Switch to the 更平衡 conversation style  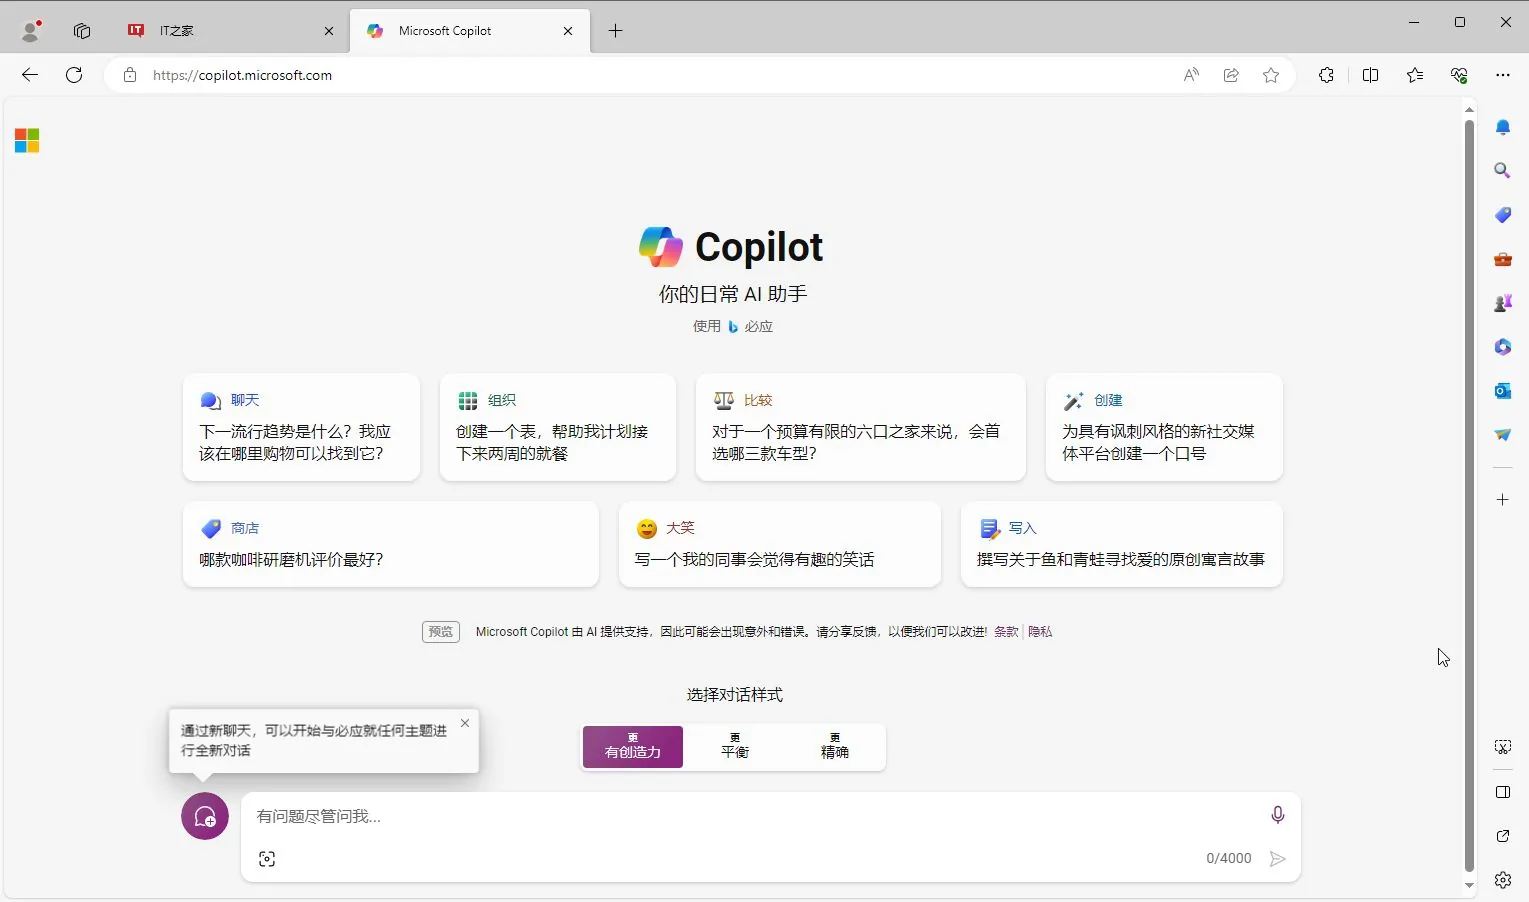[x=733, y=747]
